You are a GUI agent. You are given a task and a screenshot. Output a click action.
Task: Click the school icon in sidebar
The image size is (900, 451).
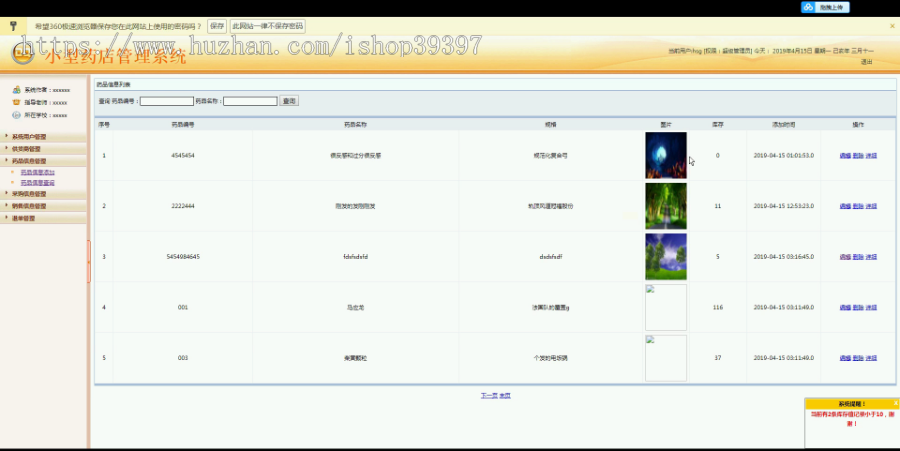(17, 115)
